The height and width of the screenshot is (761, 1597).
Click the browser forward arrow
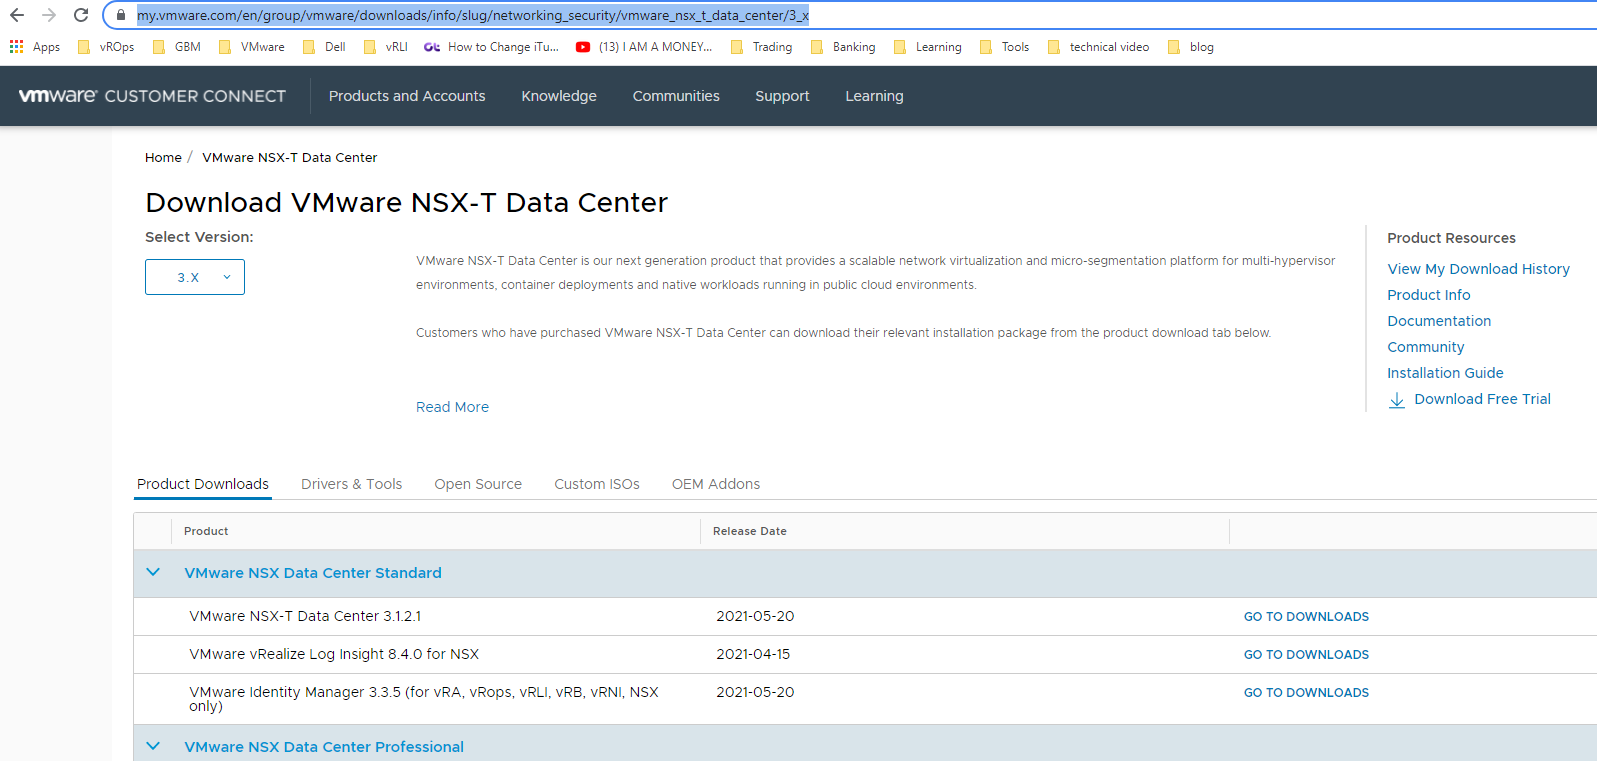49,15
